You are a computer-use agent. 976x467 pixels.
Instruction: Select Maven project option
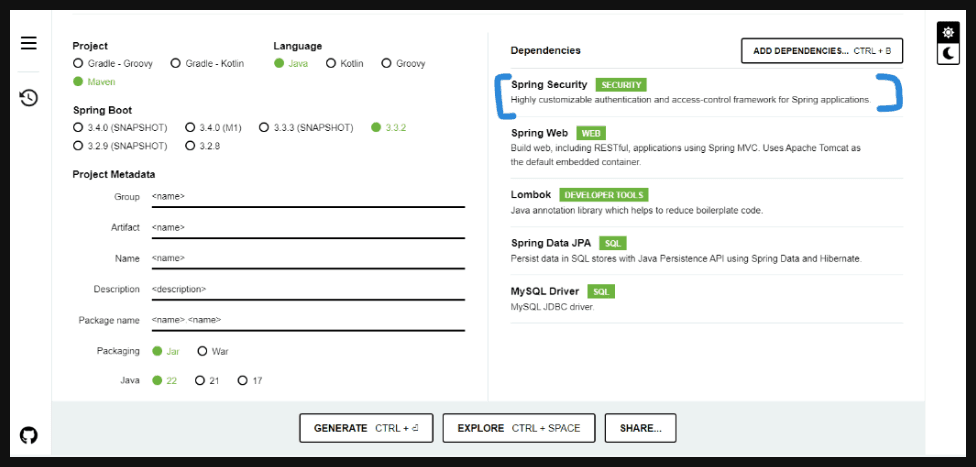(x=94, y=82)
